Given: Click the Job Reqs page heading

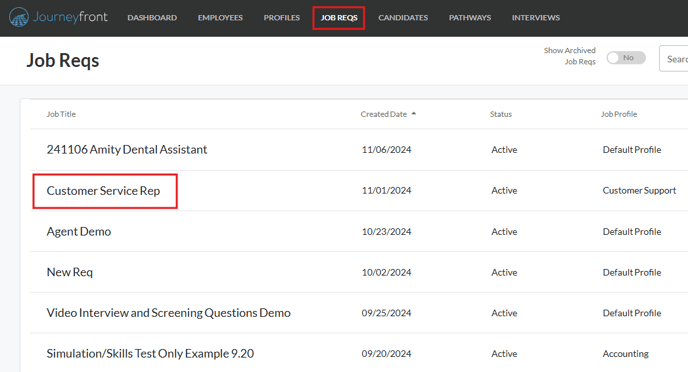Looking at the screenshot, I should click(63, 61).
